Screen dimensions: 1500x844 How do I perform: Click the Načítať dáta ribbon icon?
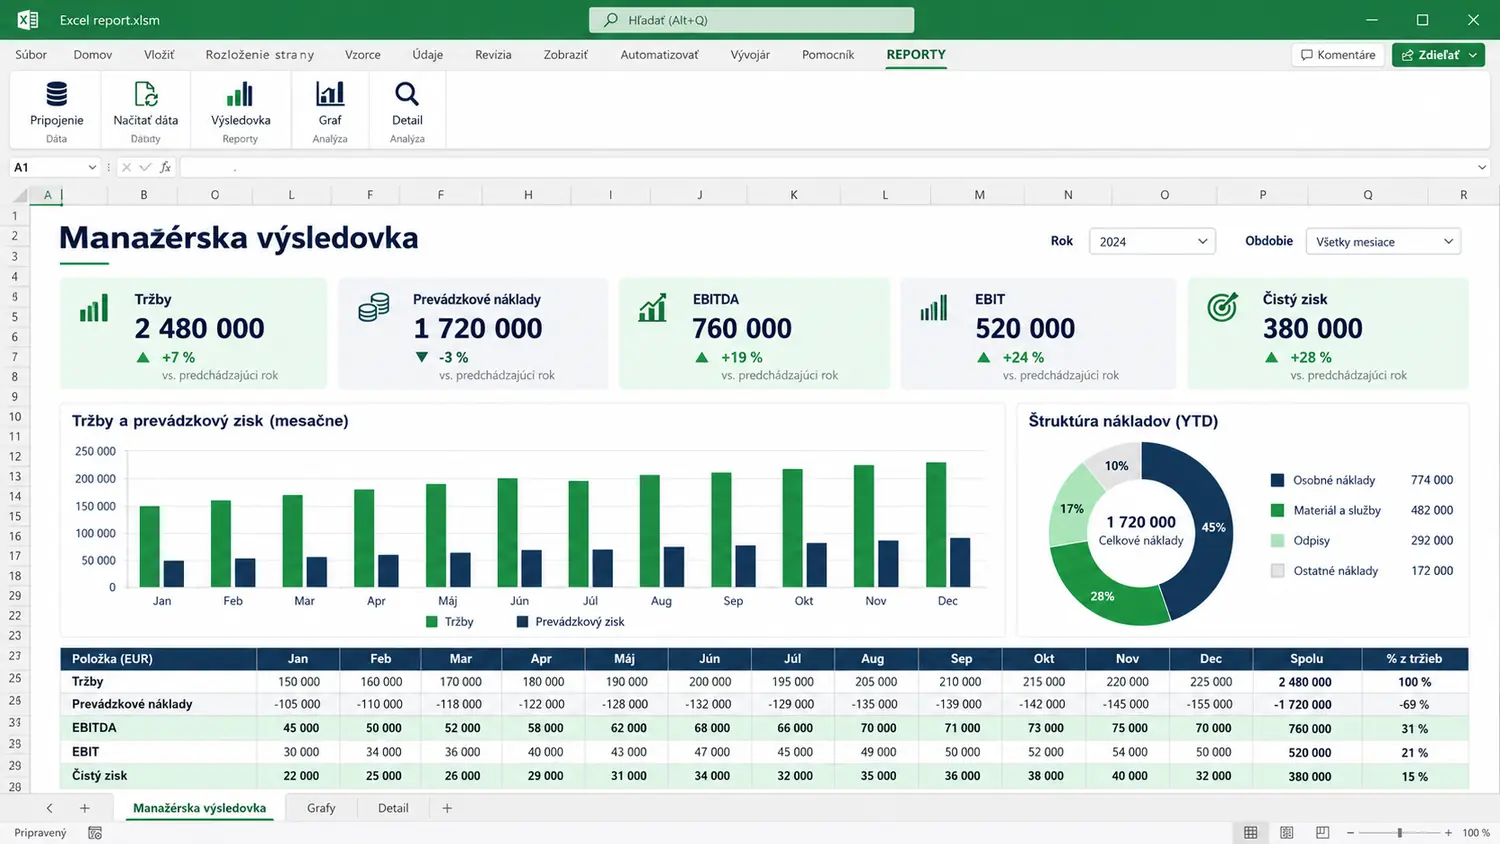point(146,94)
